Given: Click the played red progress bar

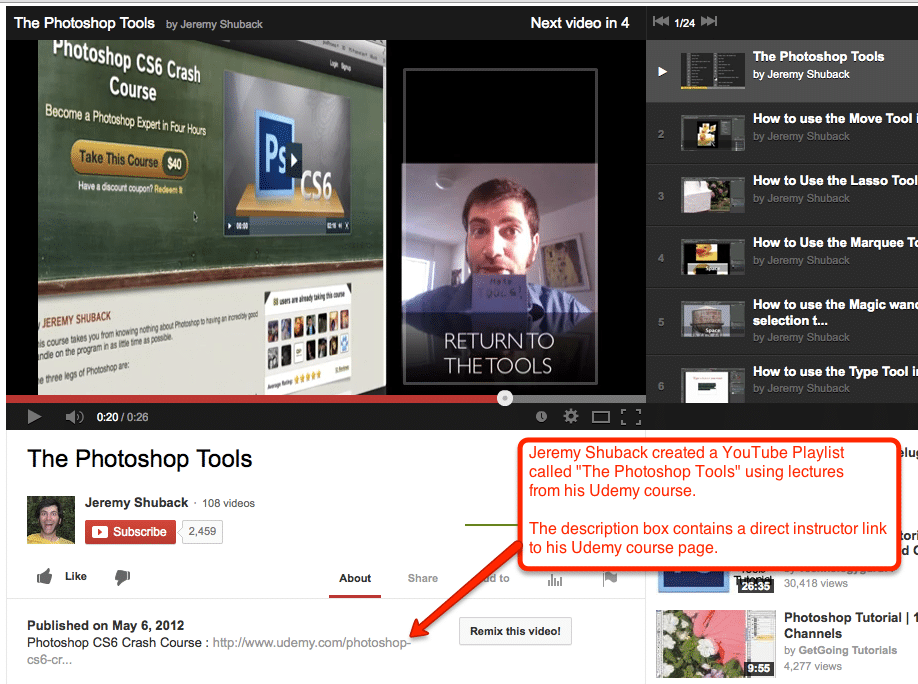Looking at the screenshot, I should (252, 399).
